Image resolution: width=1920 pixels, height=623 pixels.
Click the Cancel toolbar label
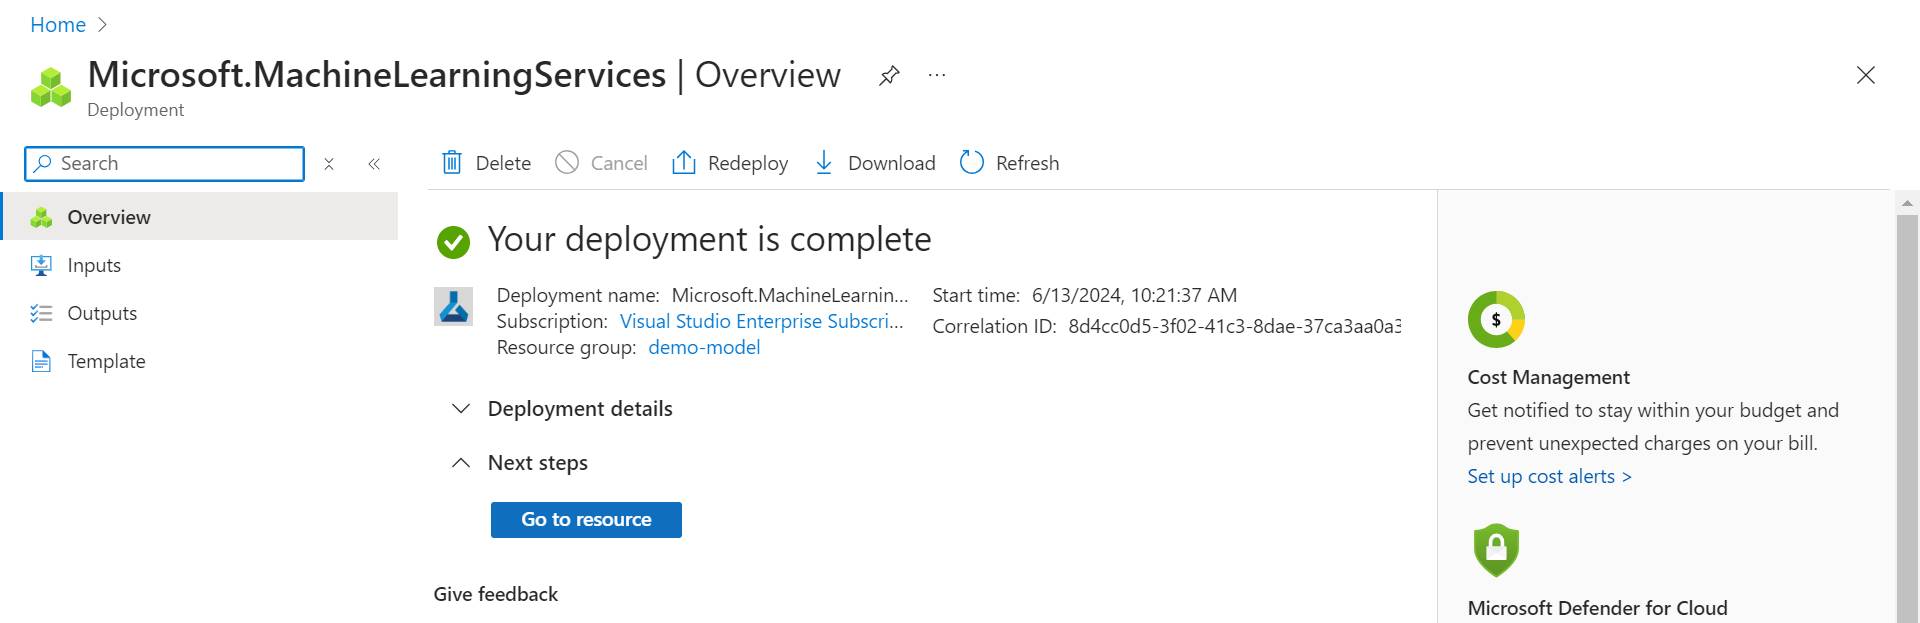click(619, 163)
